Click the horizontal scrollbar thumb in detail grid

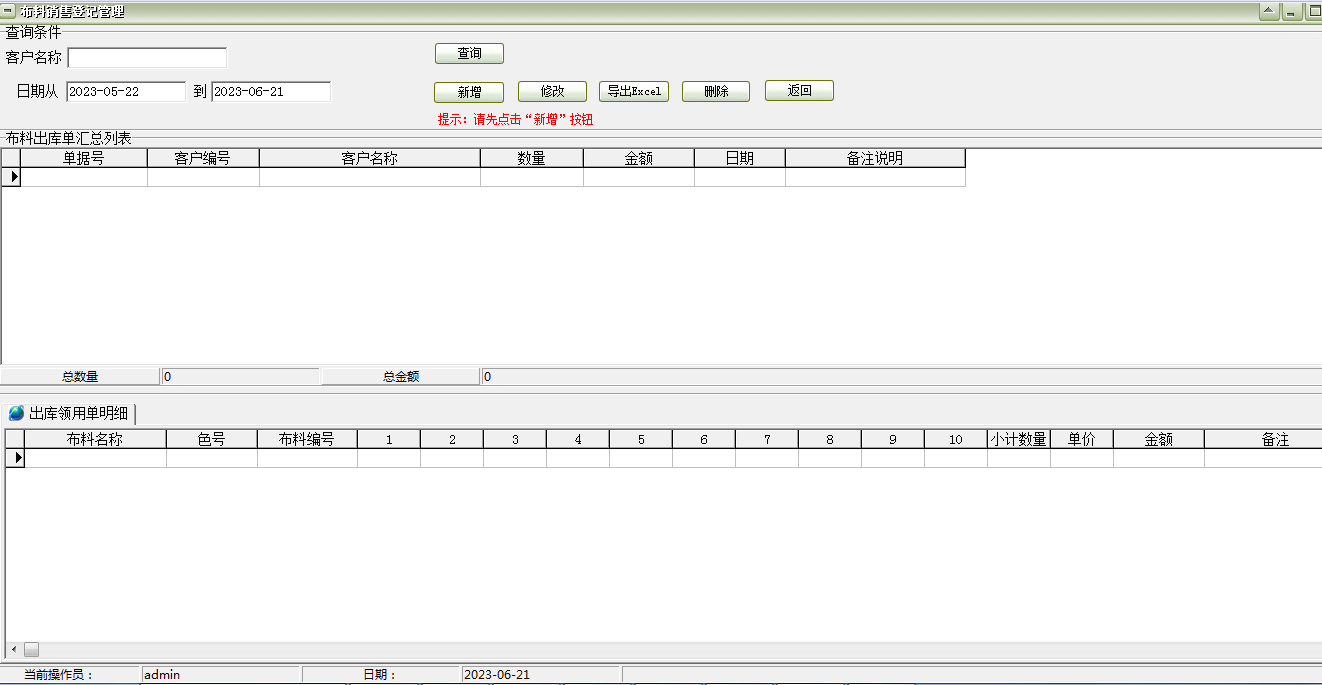click(x=31, y=650)
